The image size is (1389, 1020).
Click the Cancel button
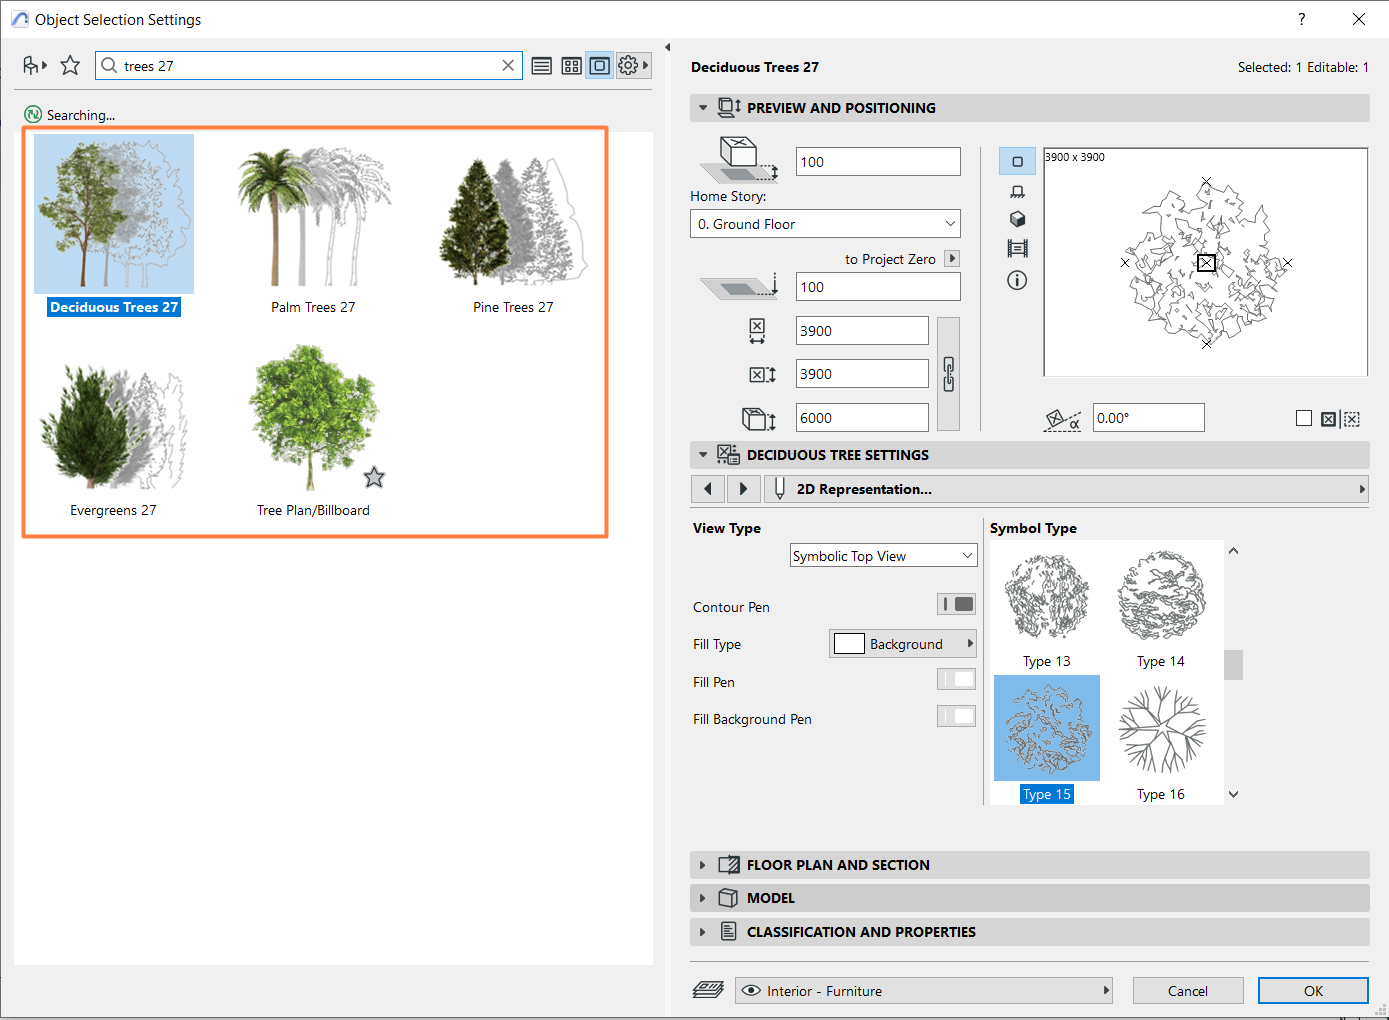1187,991
